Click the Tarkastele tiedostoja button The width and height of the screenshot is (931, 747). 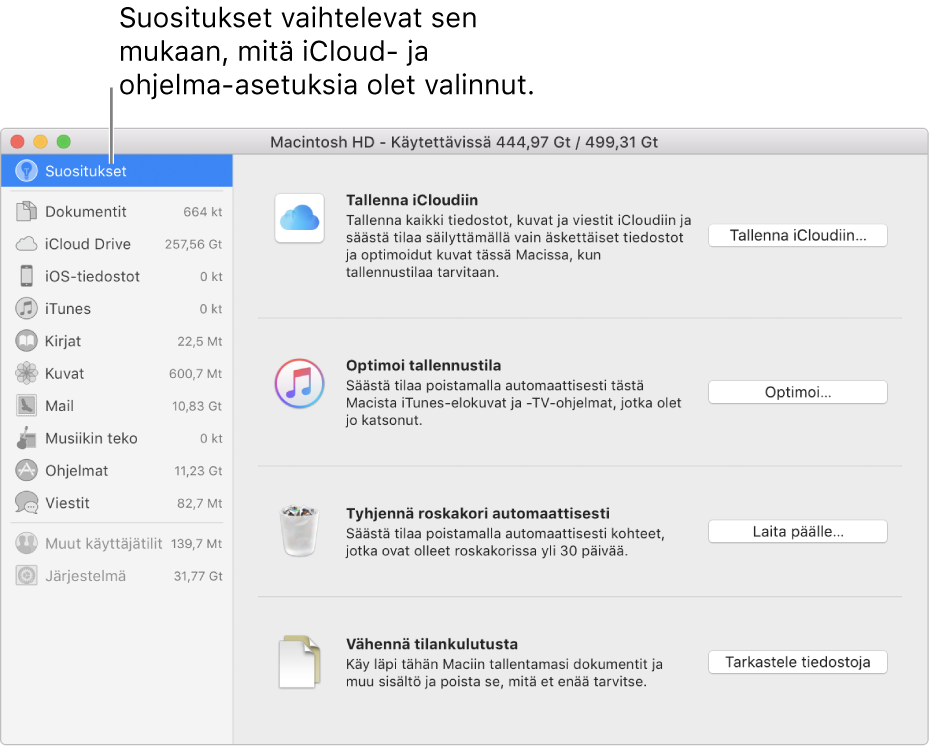[797, 662]
